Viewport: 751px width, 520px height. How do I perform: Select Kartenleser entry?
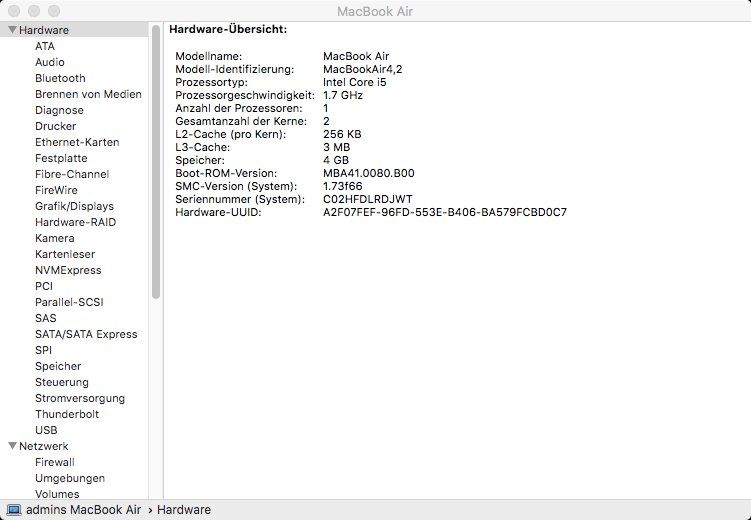point(65,254)
